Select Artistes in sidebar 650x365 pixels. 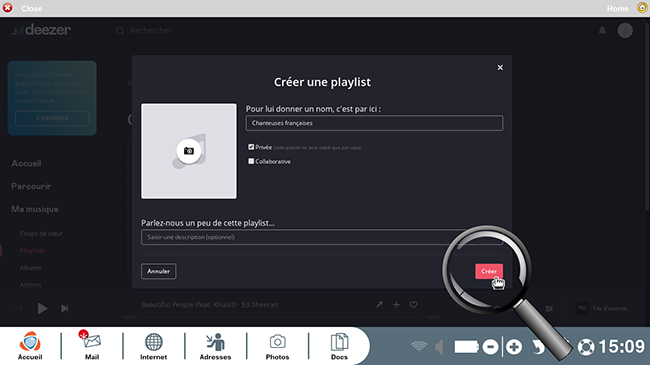click(x=31, y=285)
